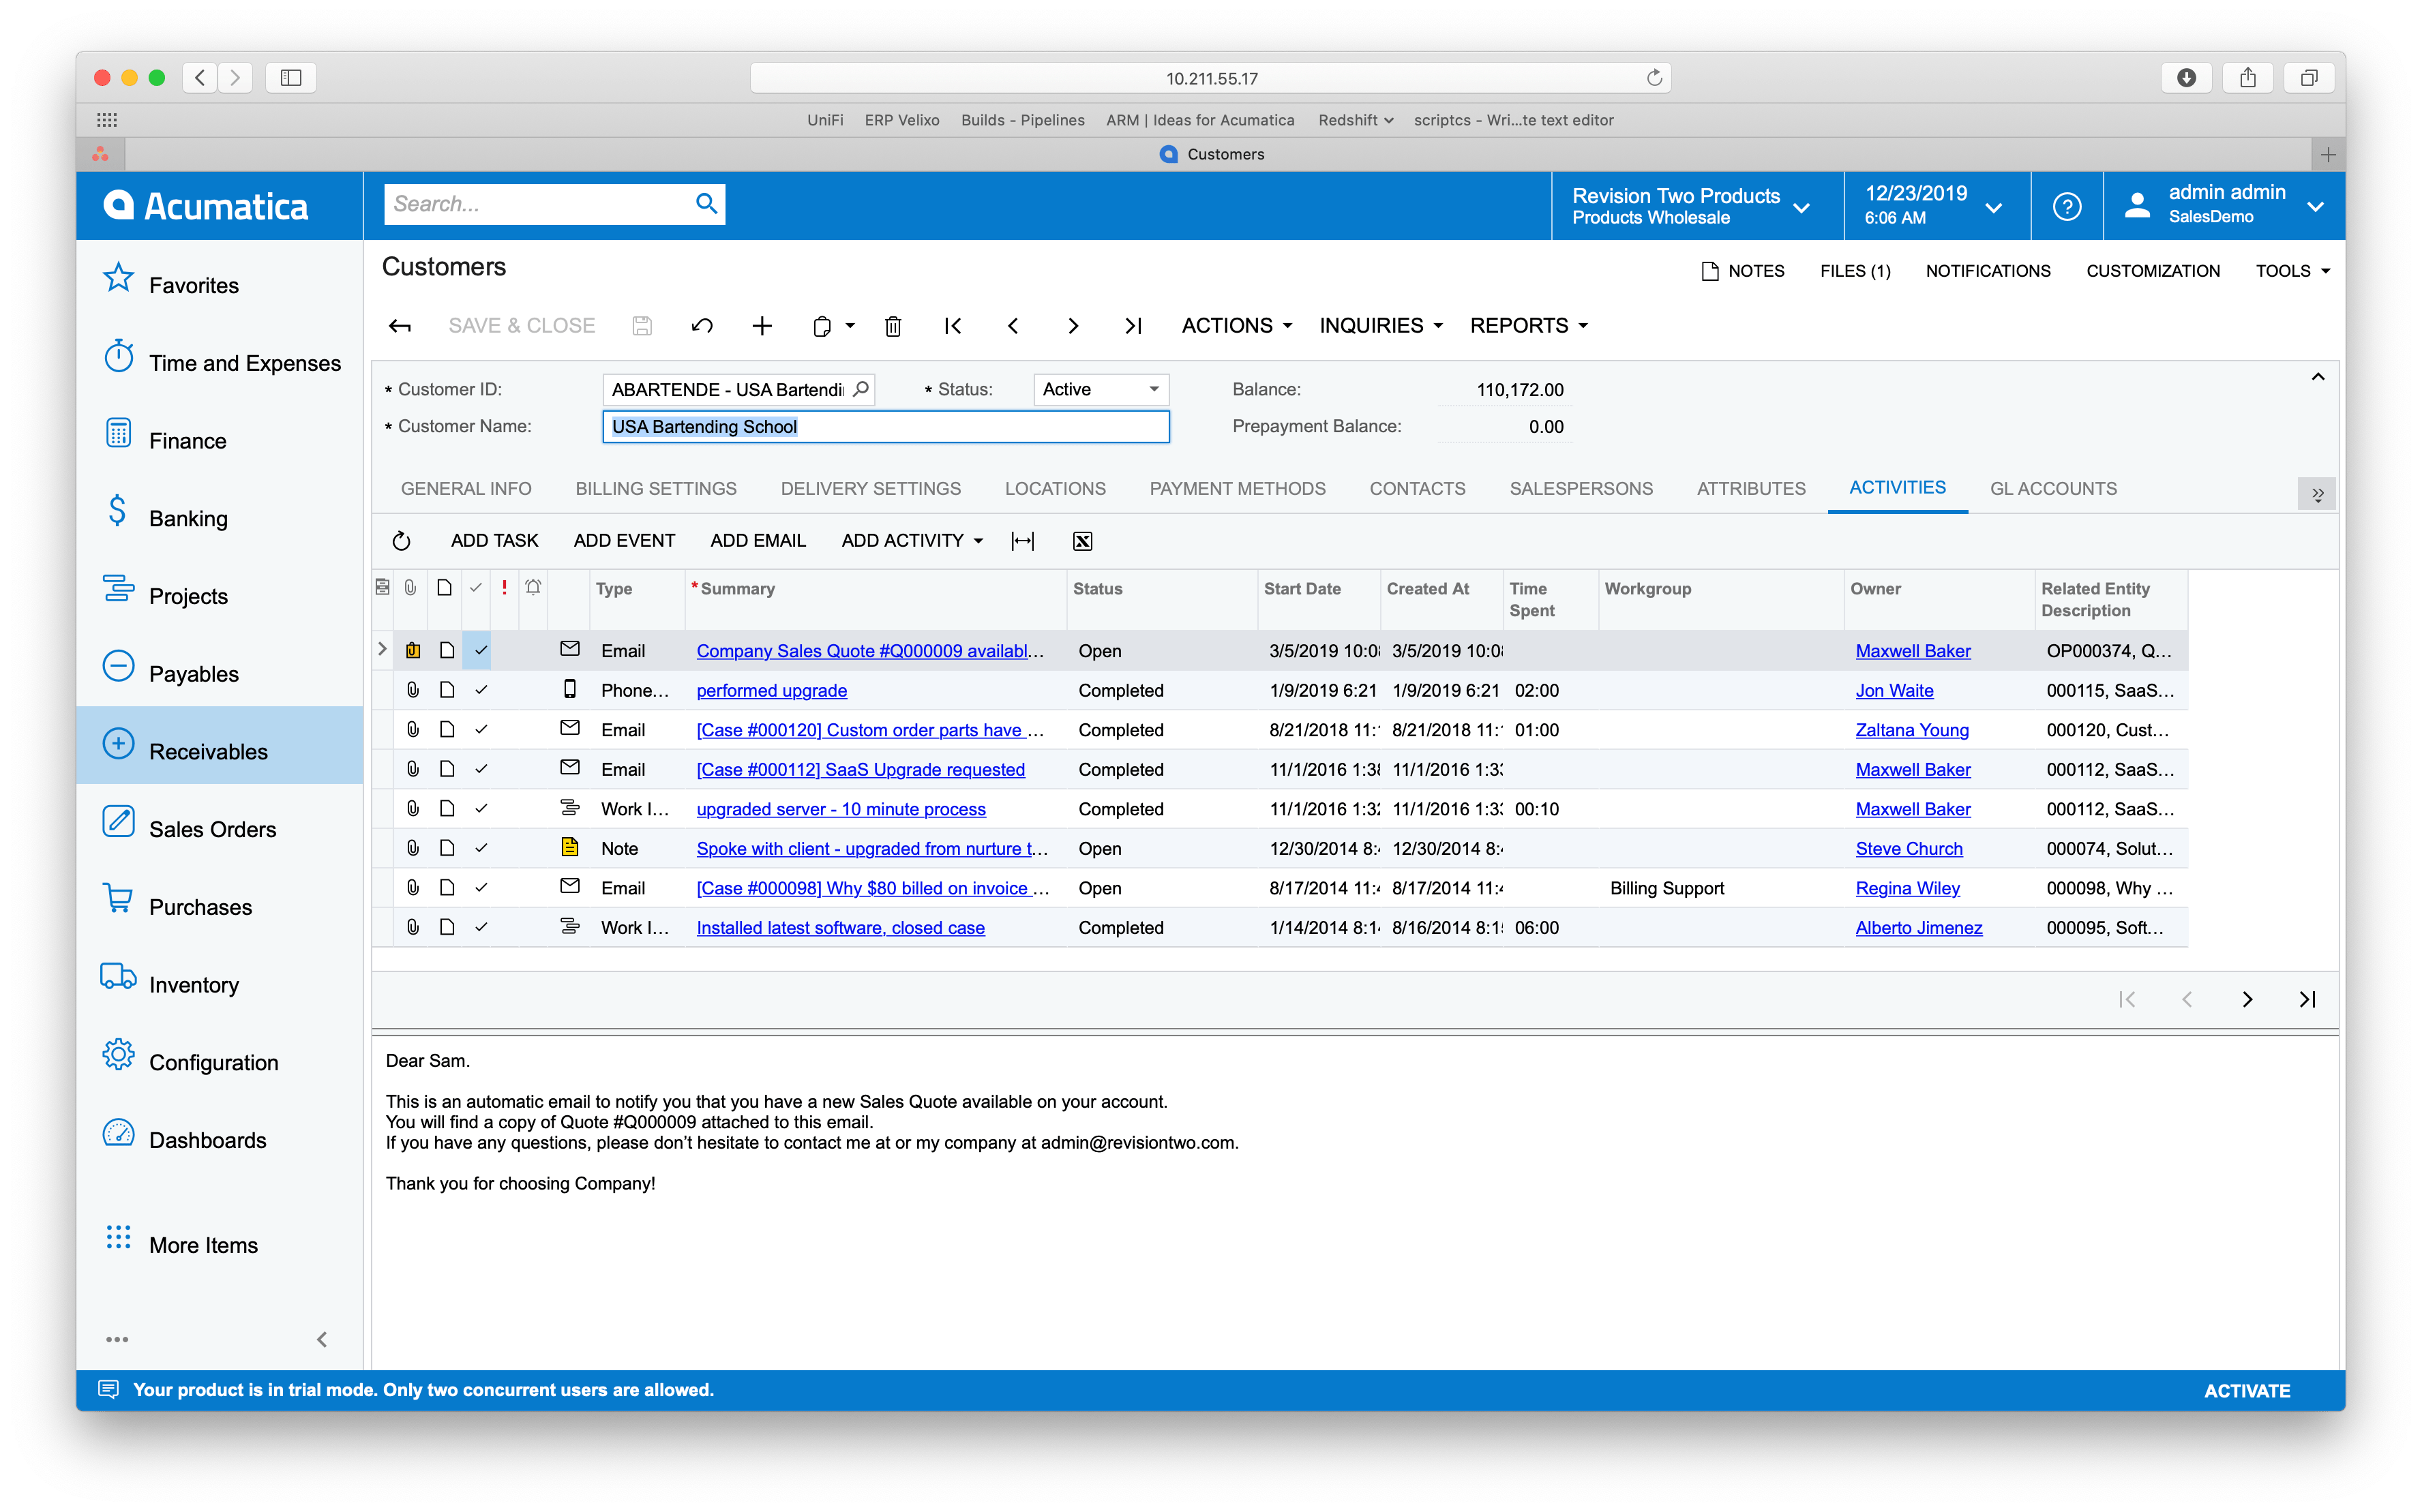Open the ACTIONS dropdown menu
This screenshot has height=1512, width=2422.
click(x=1236, y=326)
